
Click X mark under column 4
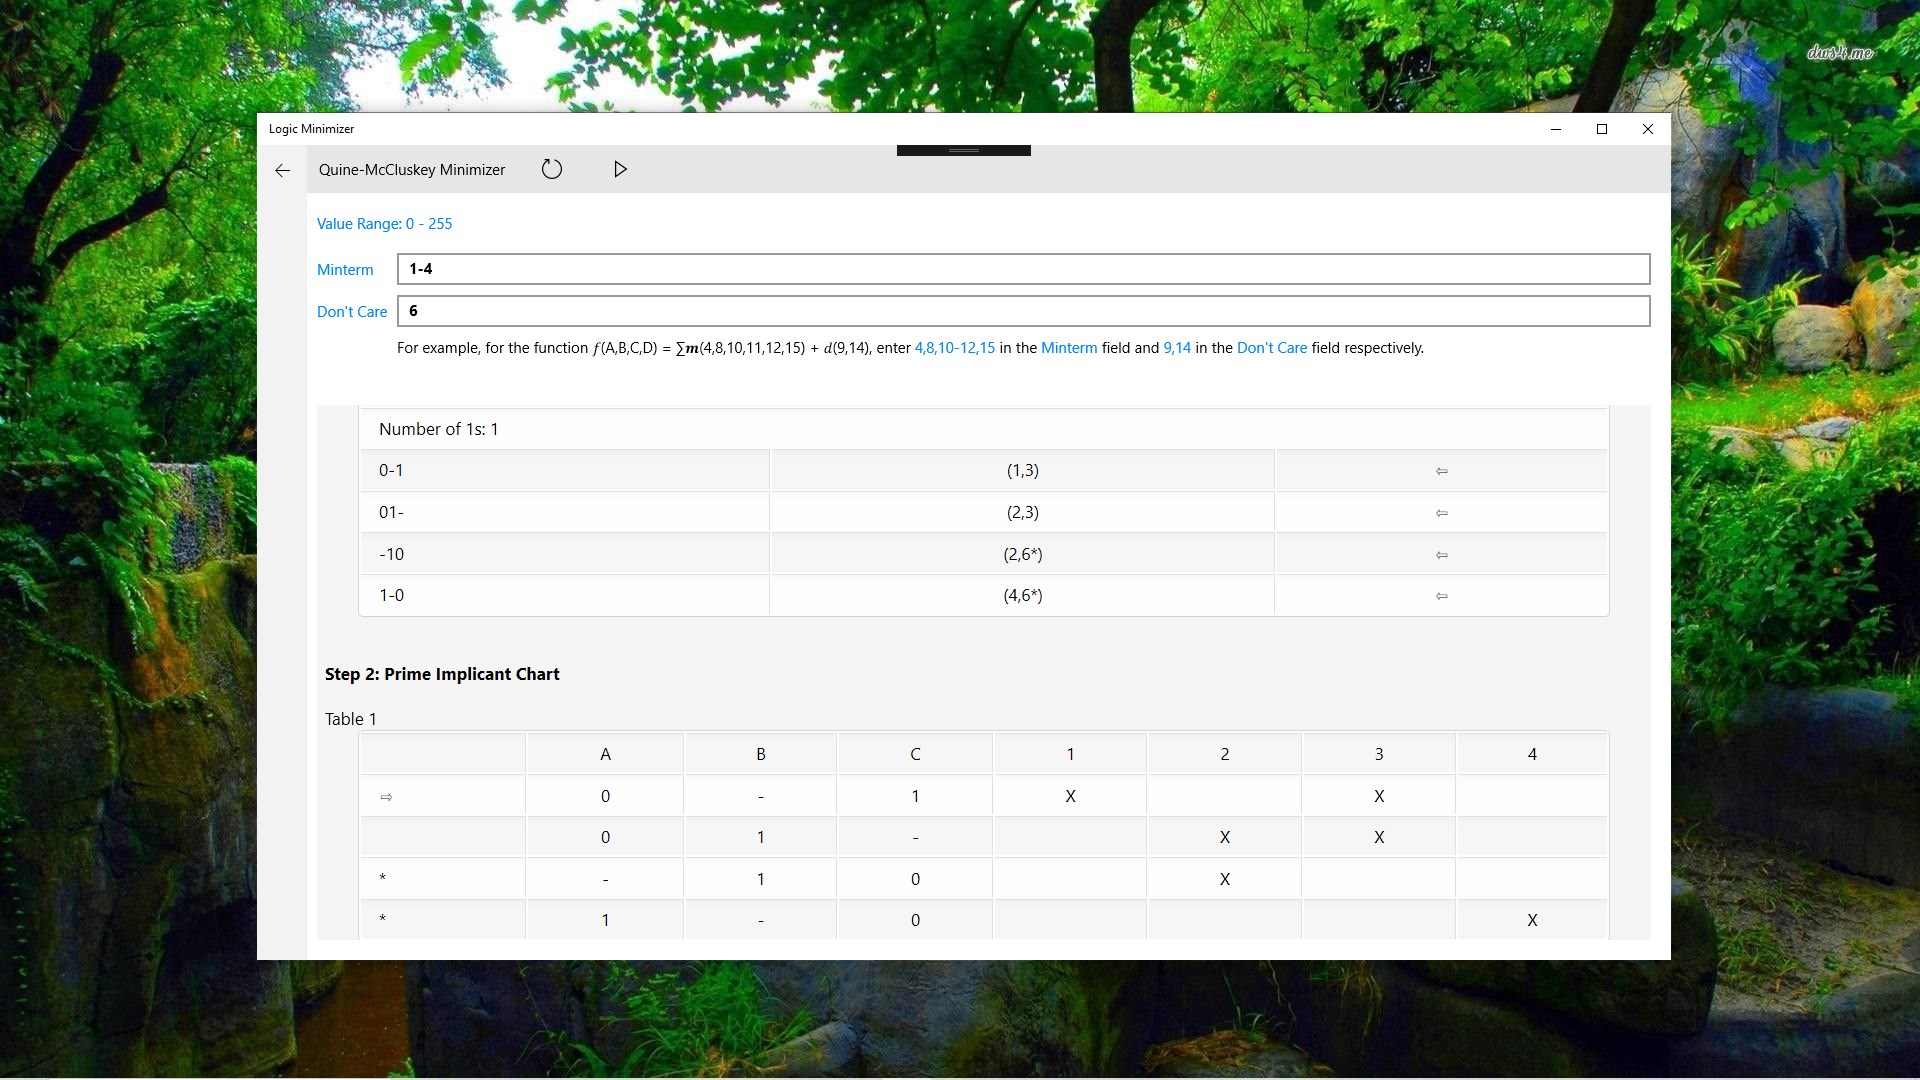(1532, 920)
